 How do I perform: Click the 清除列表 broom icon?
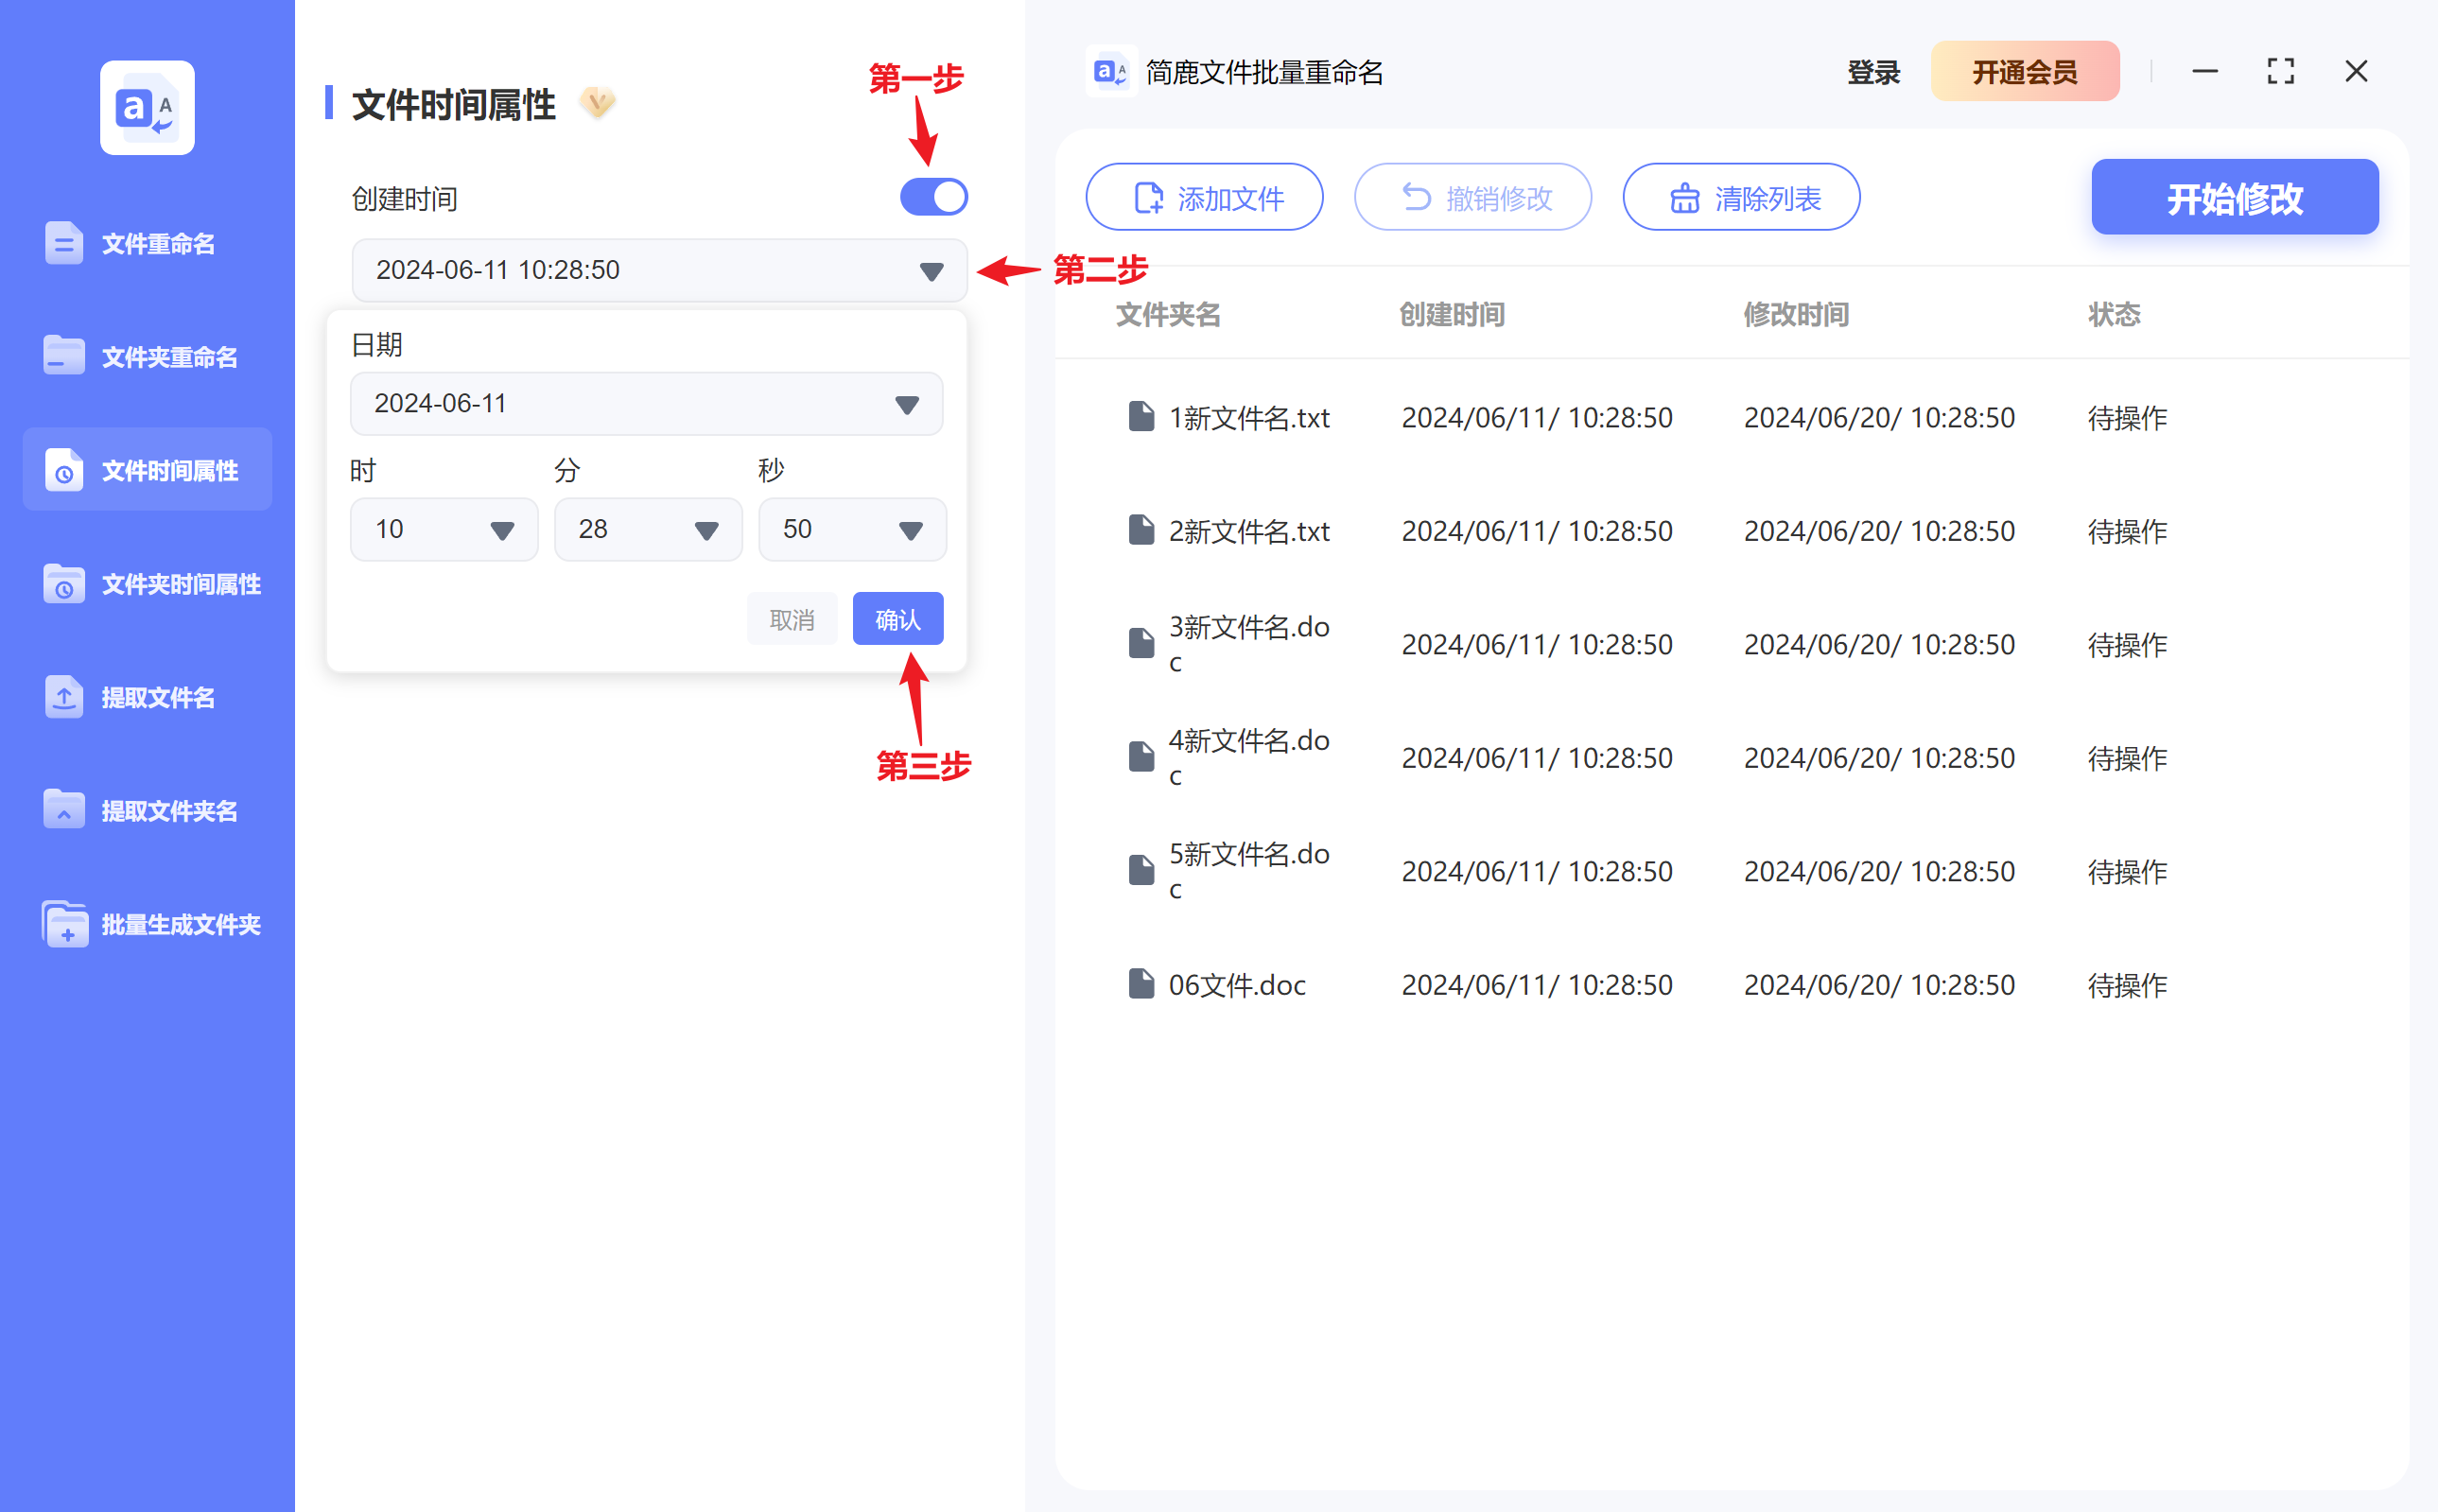pyautogui.click(x=1683, y=197)
